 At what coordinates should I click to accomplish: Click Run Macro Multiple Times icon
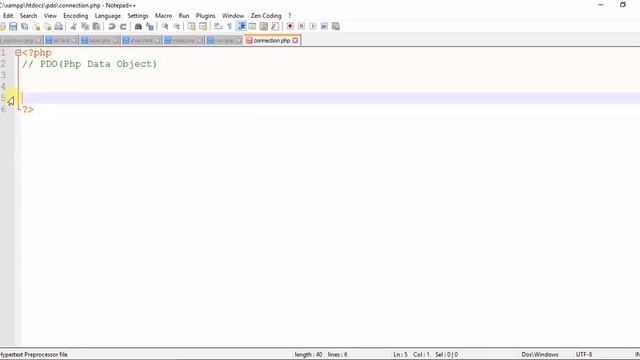tap(324, 27)
